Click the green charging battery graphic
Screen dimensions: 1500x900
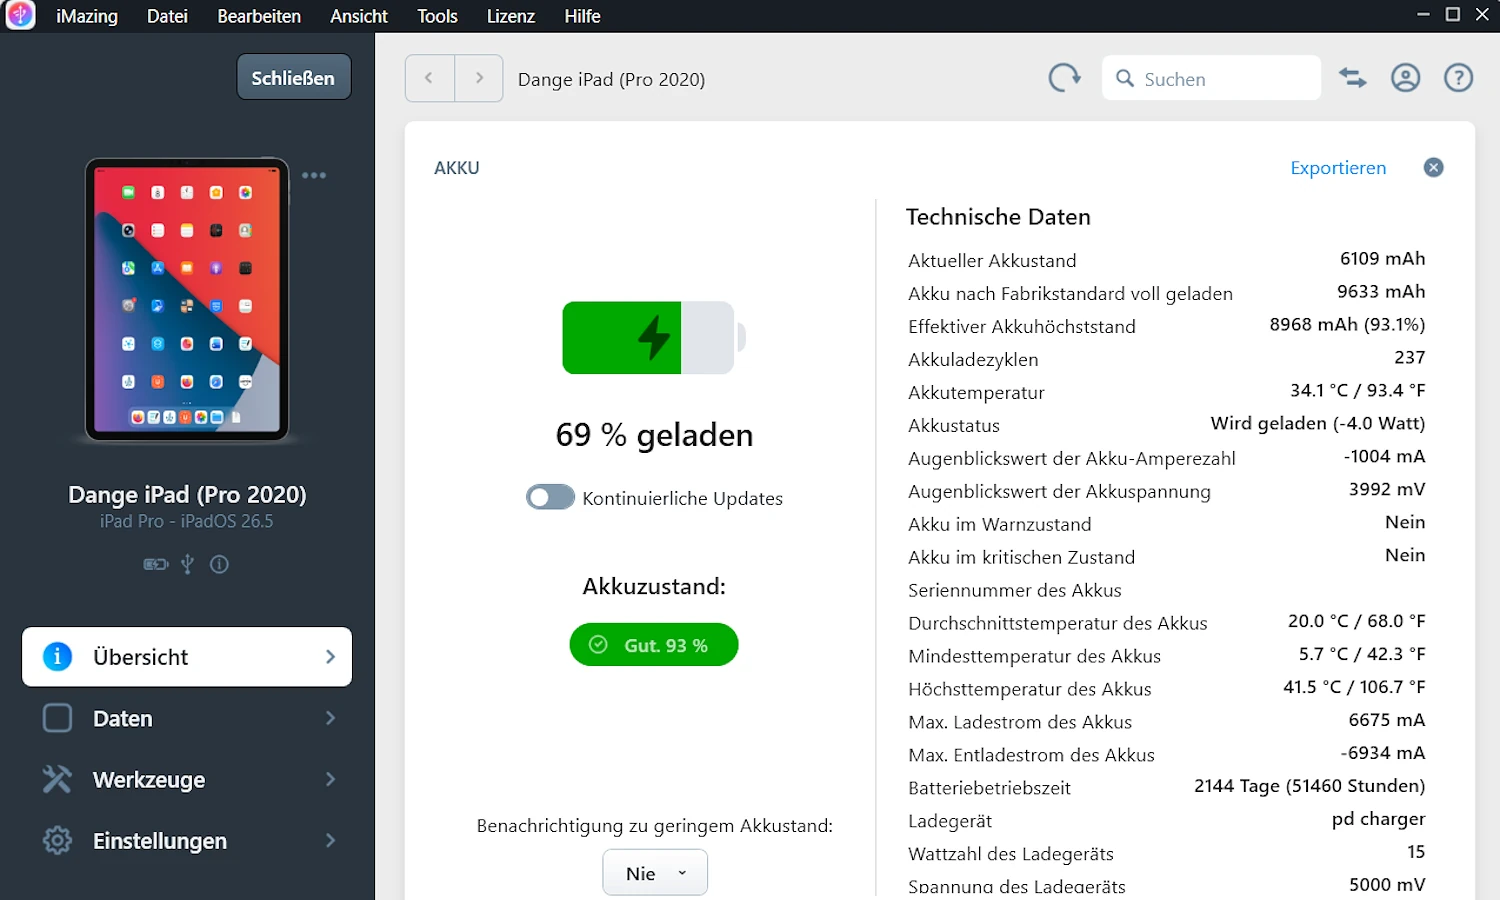[654, 338]
